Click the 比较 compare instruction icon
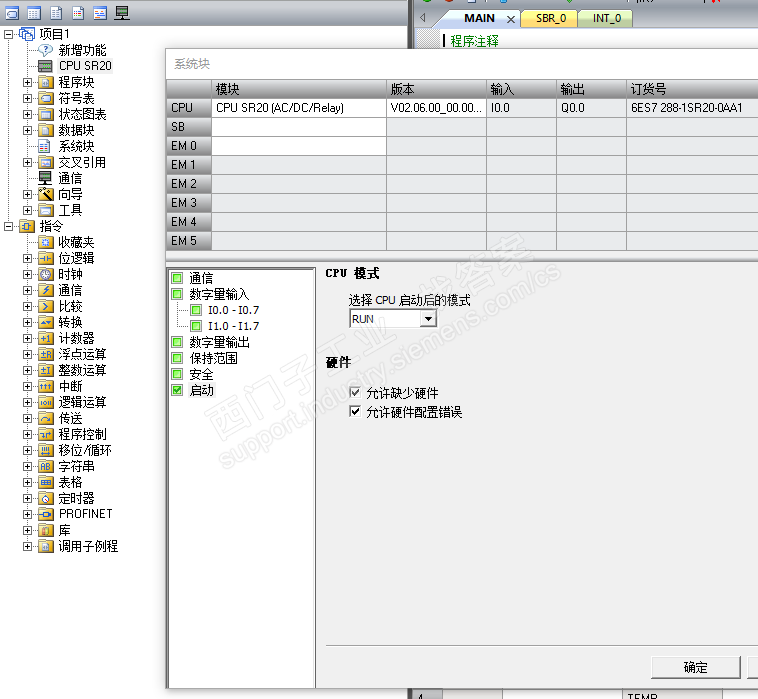Image resolution: width=758 pixels, height=699 pixels. [x=45, y=306]
